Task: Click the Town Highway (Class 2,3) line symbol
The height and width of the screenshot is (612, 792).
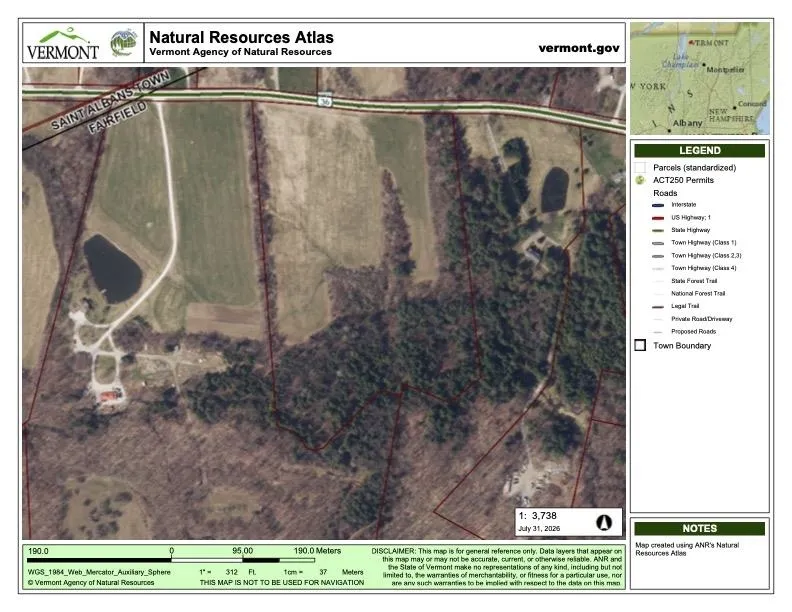Action: [x=658, y=256]
